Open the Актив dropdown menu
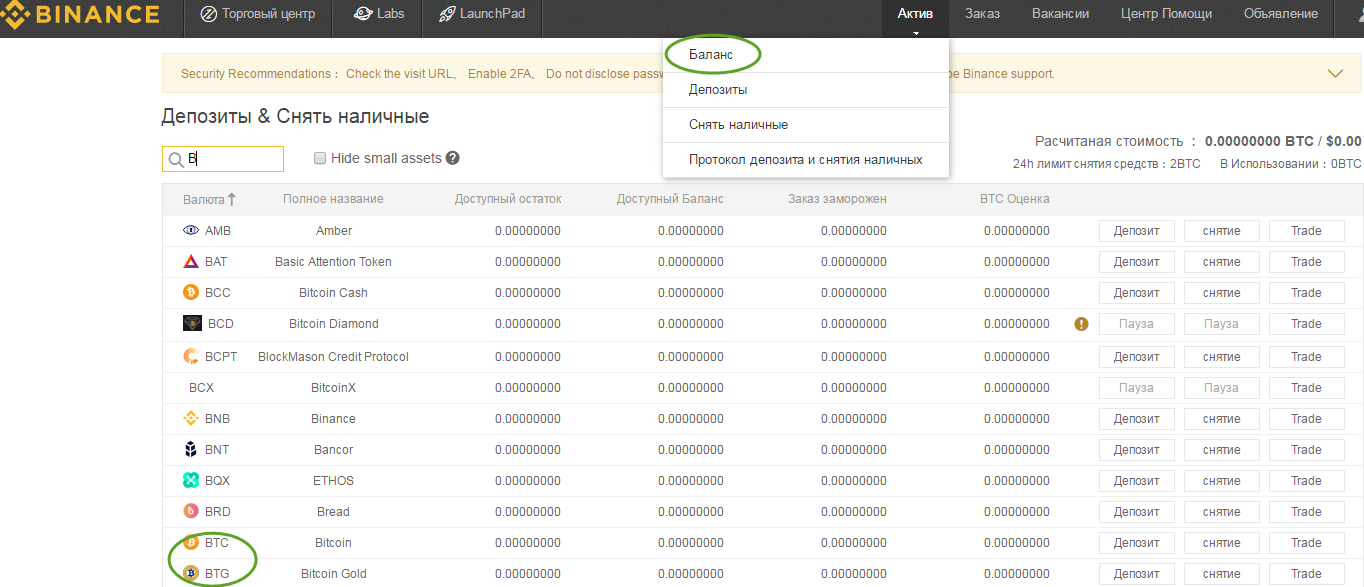 pyautogui.click(x=915, y=14)
